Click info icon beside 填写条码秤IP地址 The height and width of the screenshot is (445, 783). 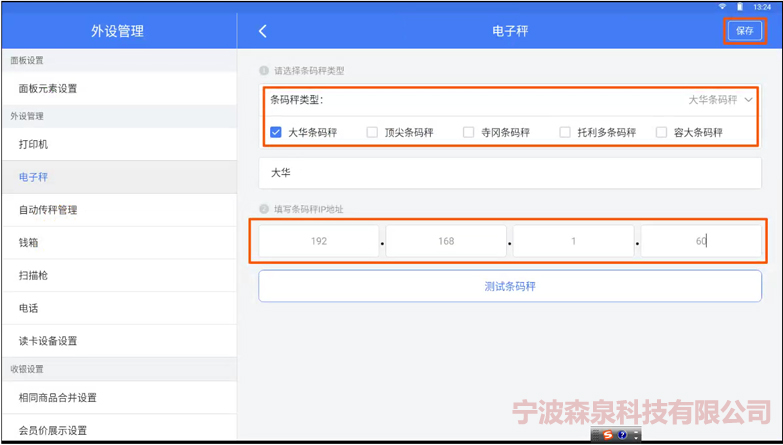click(264, 209)
